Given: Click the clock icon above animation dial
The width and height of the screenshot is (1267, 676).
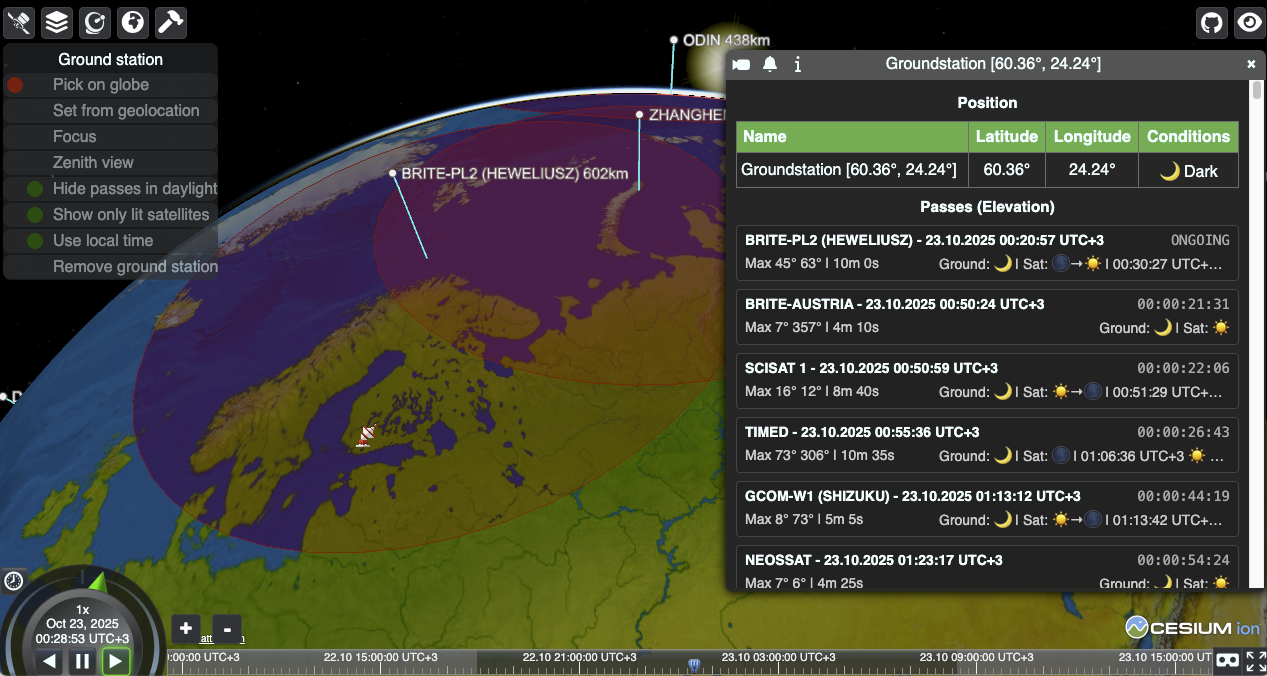Looking at the screenshot, I should click(13, 580).
